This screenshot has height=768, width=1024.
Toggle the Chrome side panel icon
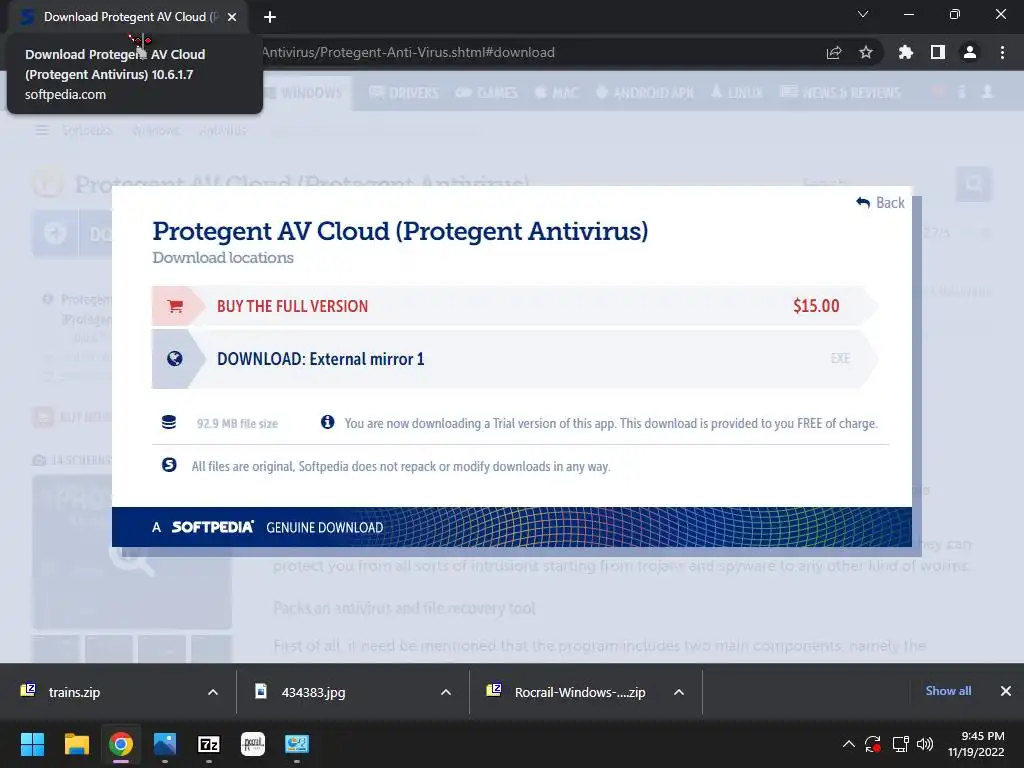[938, 52]
